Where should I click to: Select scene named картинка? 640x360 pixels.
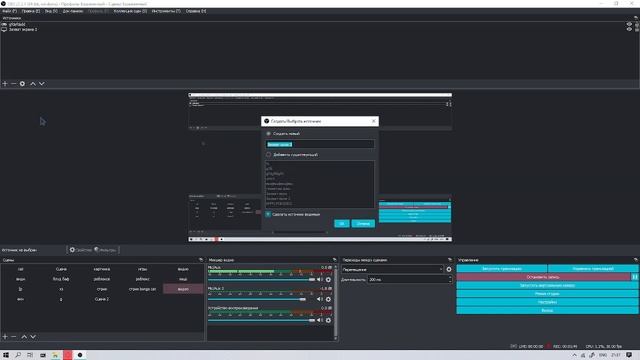point(102,269)
